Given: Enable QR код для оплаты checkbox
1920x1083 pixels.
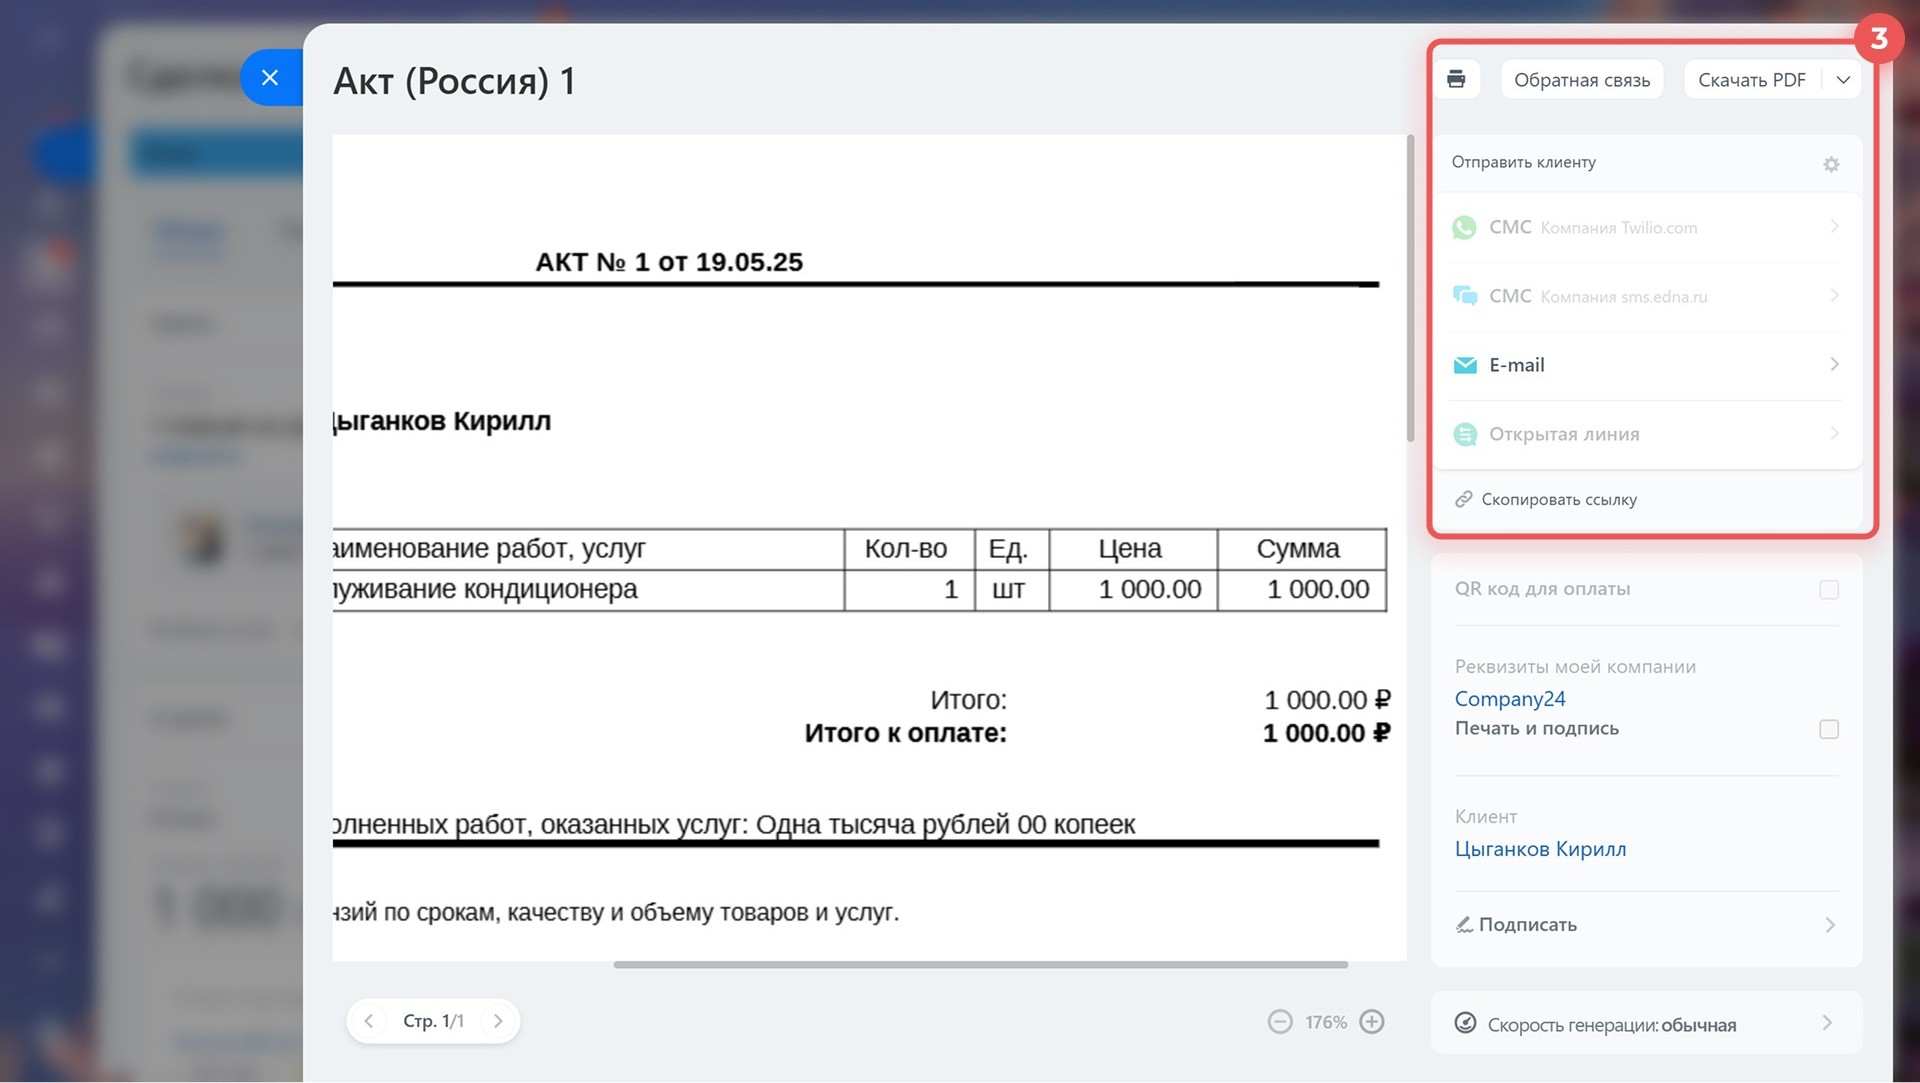Looking at the screenshot, I should coord(1828,590).
